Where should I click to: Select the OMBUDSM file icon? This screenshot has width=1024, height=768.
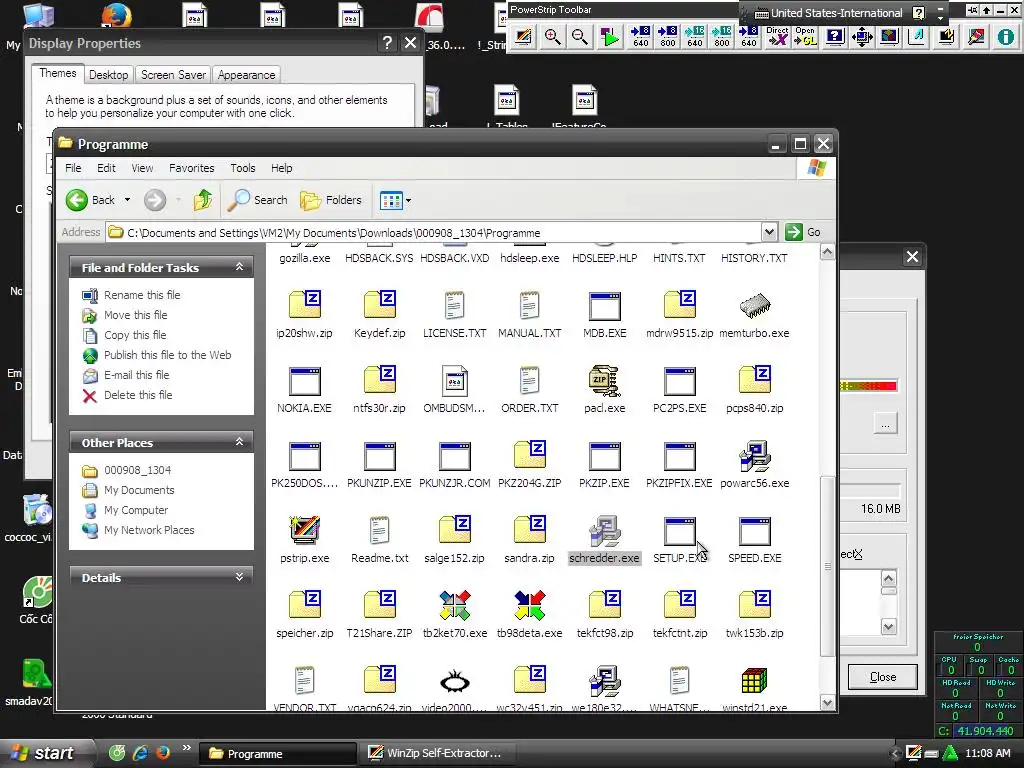point(455,381)
